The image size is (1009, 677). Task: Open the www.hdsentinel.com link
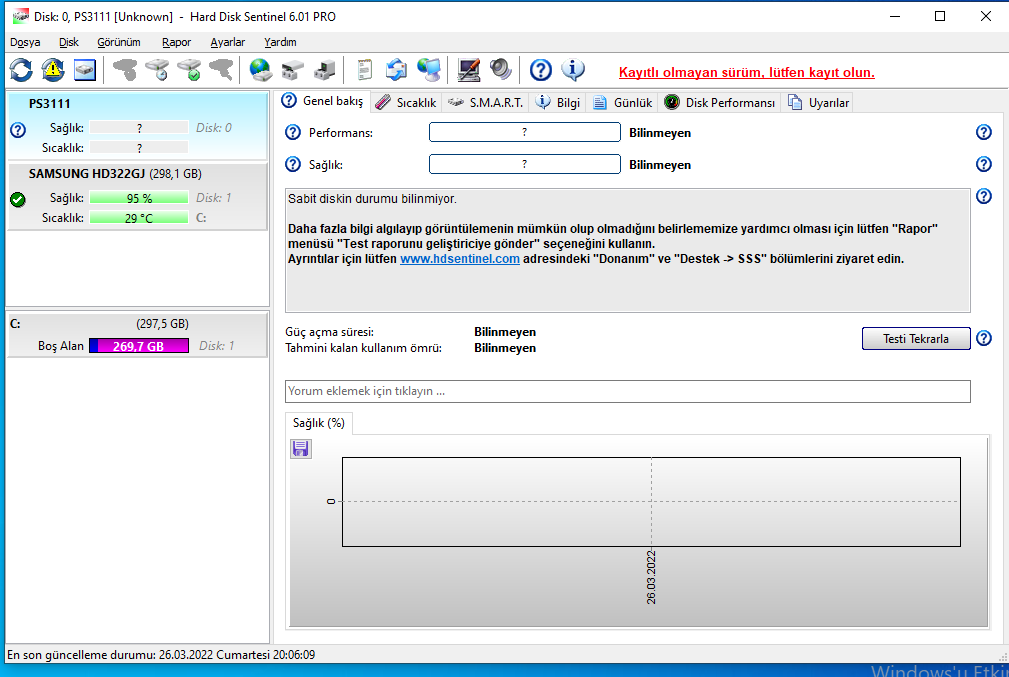[x=459, y=259]
